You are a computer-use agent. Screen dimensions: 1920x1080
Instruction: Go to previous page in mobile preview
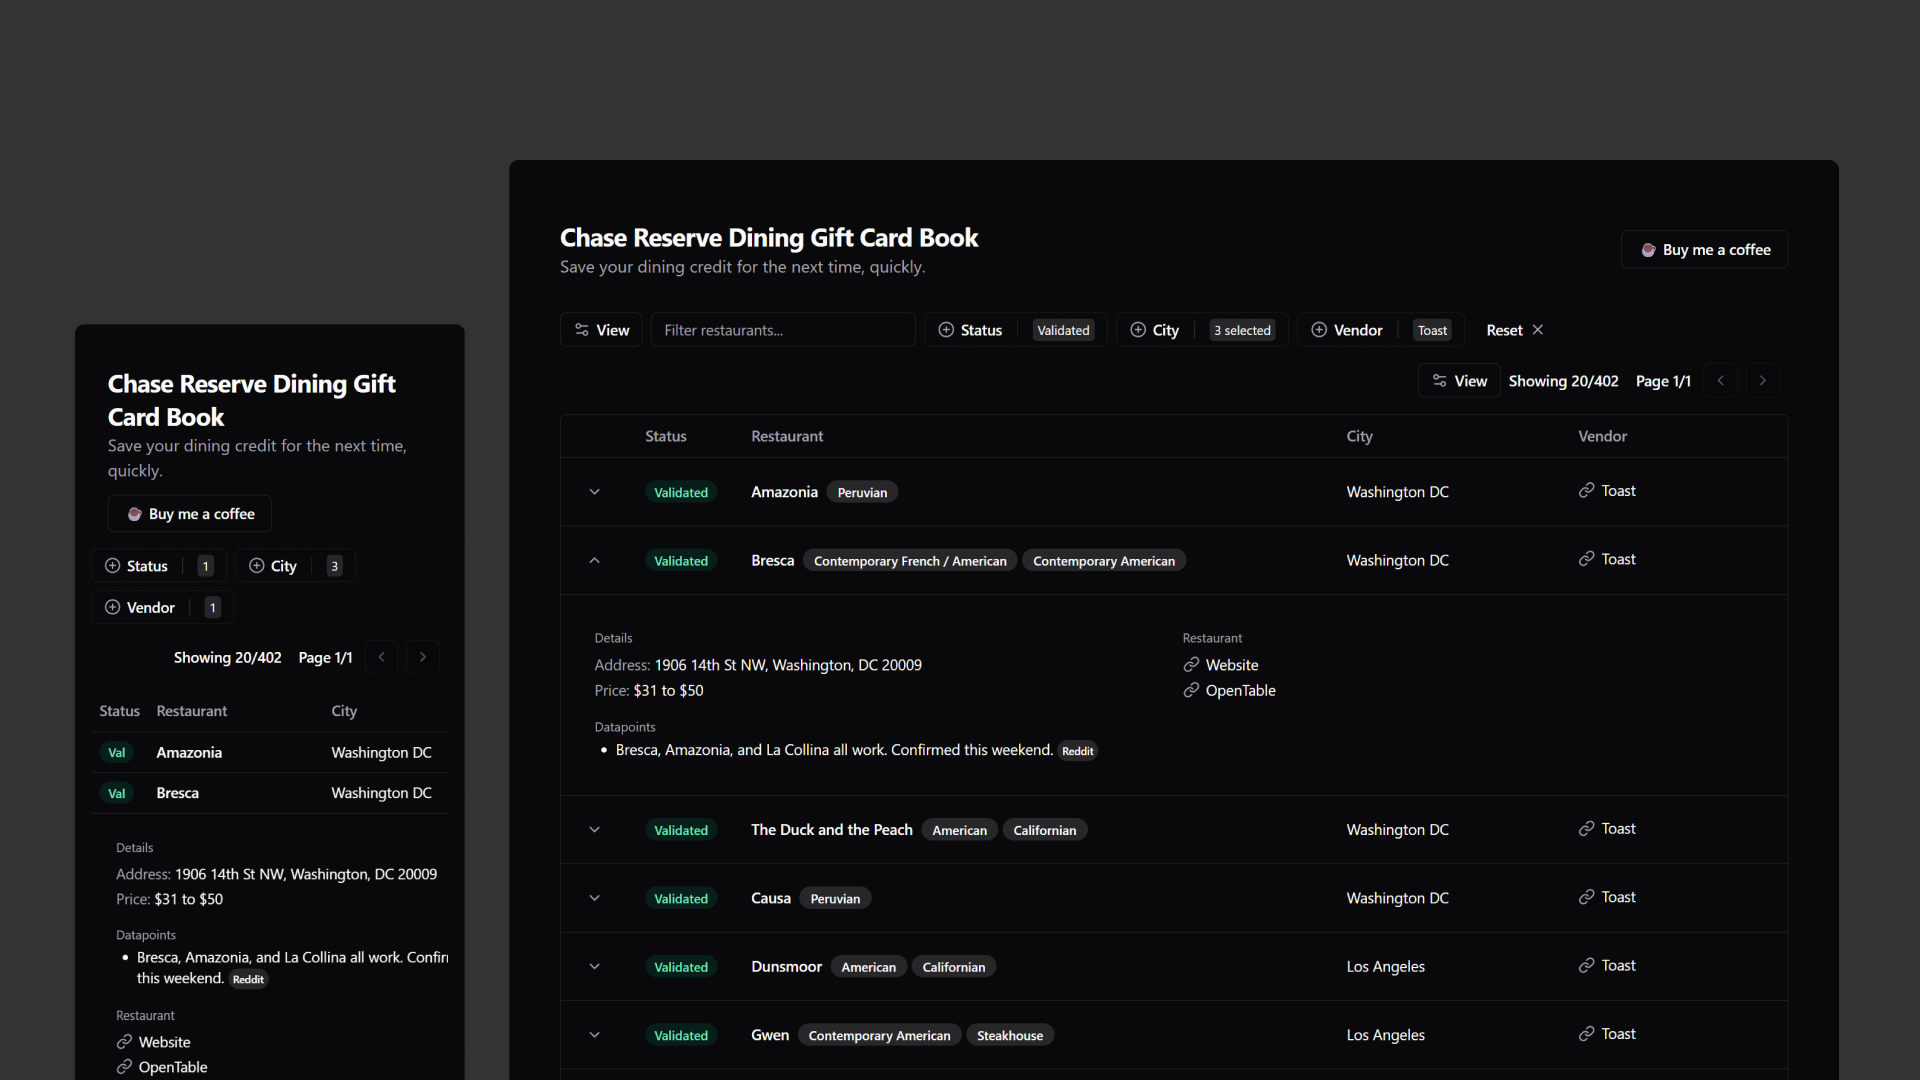click(382, 657)
